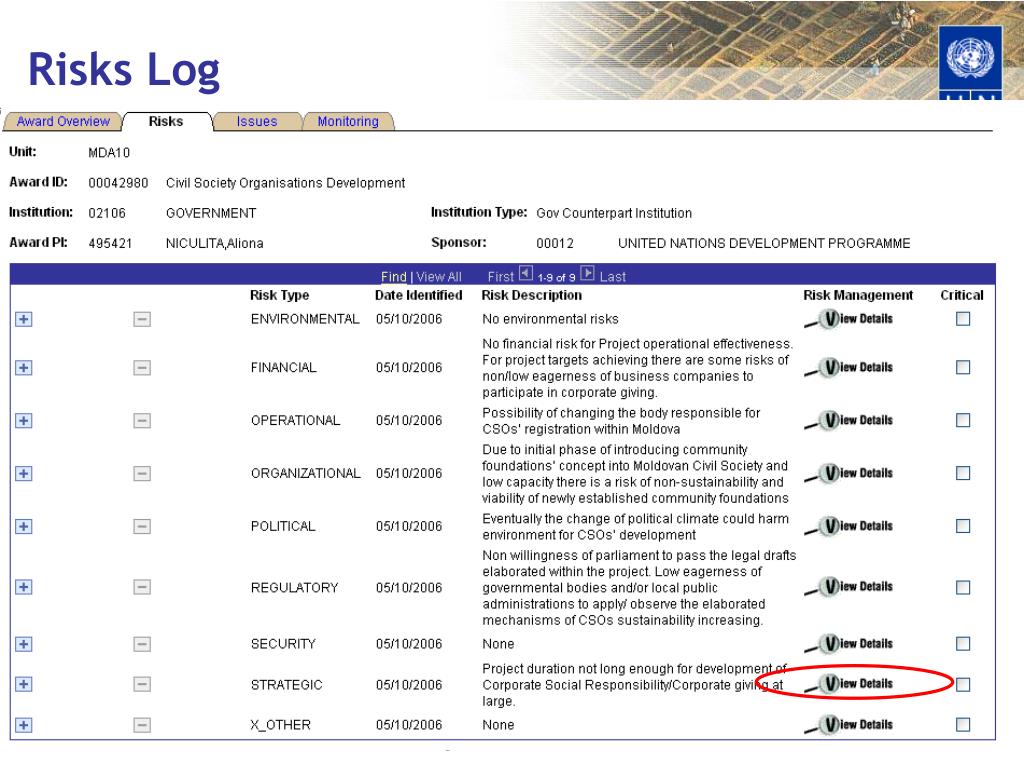Screen dimensions: 1024x768
Task: Click the View All link
Action: click(x=439, y=277)
